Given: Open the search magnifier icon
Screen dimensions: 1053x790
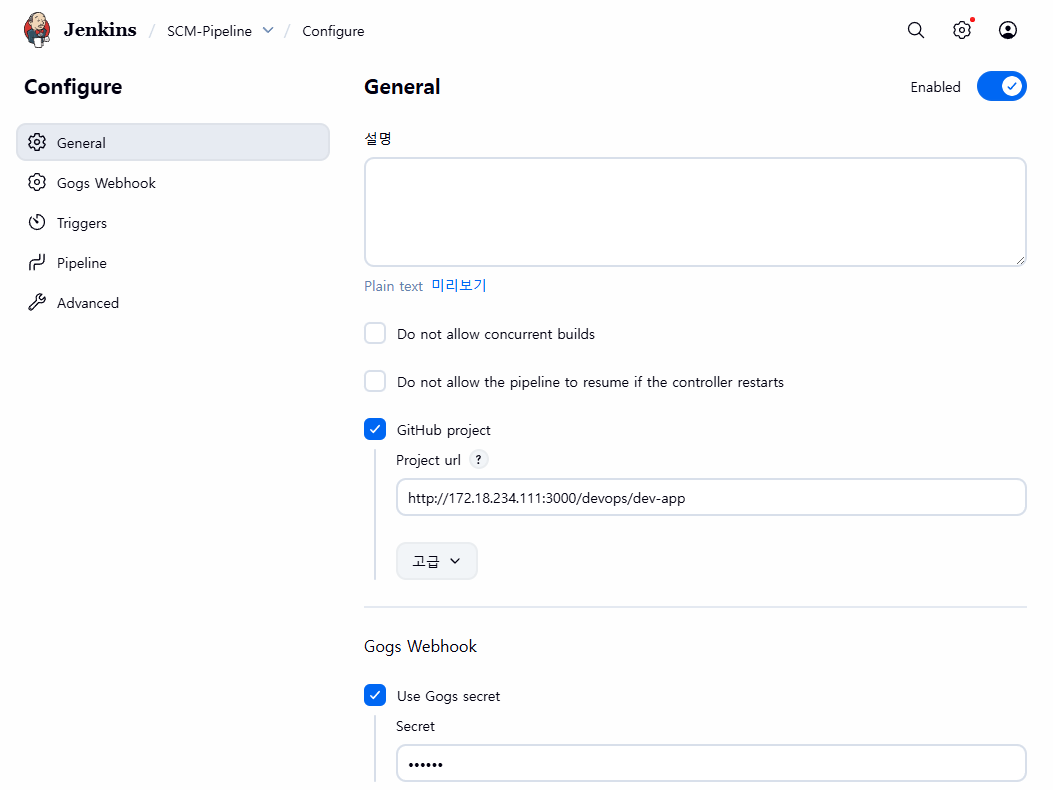Looking at the screenshot, I should pos(915,30).
